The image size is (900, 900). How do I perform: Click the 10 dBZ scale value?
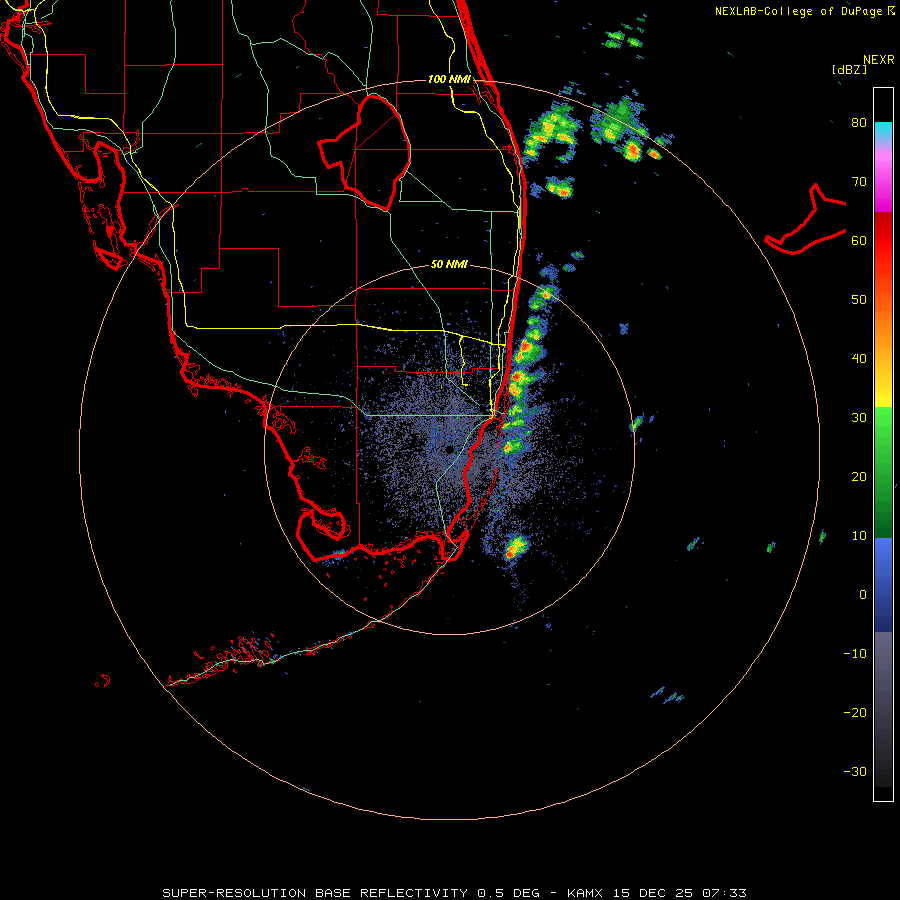859,536
